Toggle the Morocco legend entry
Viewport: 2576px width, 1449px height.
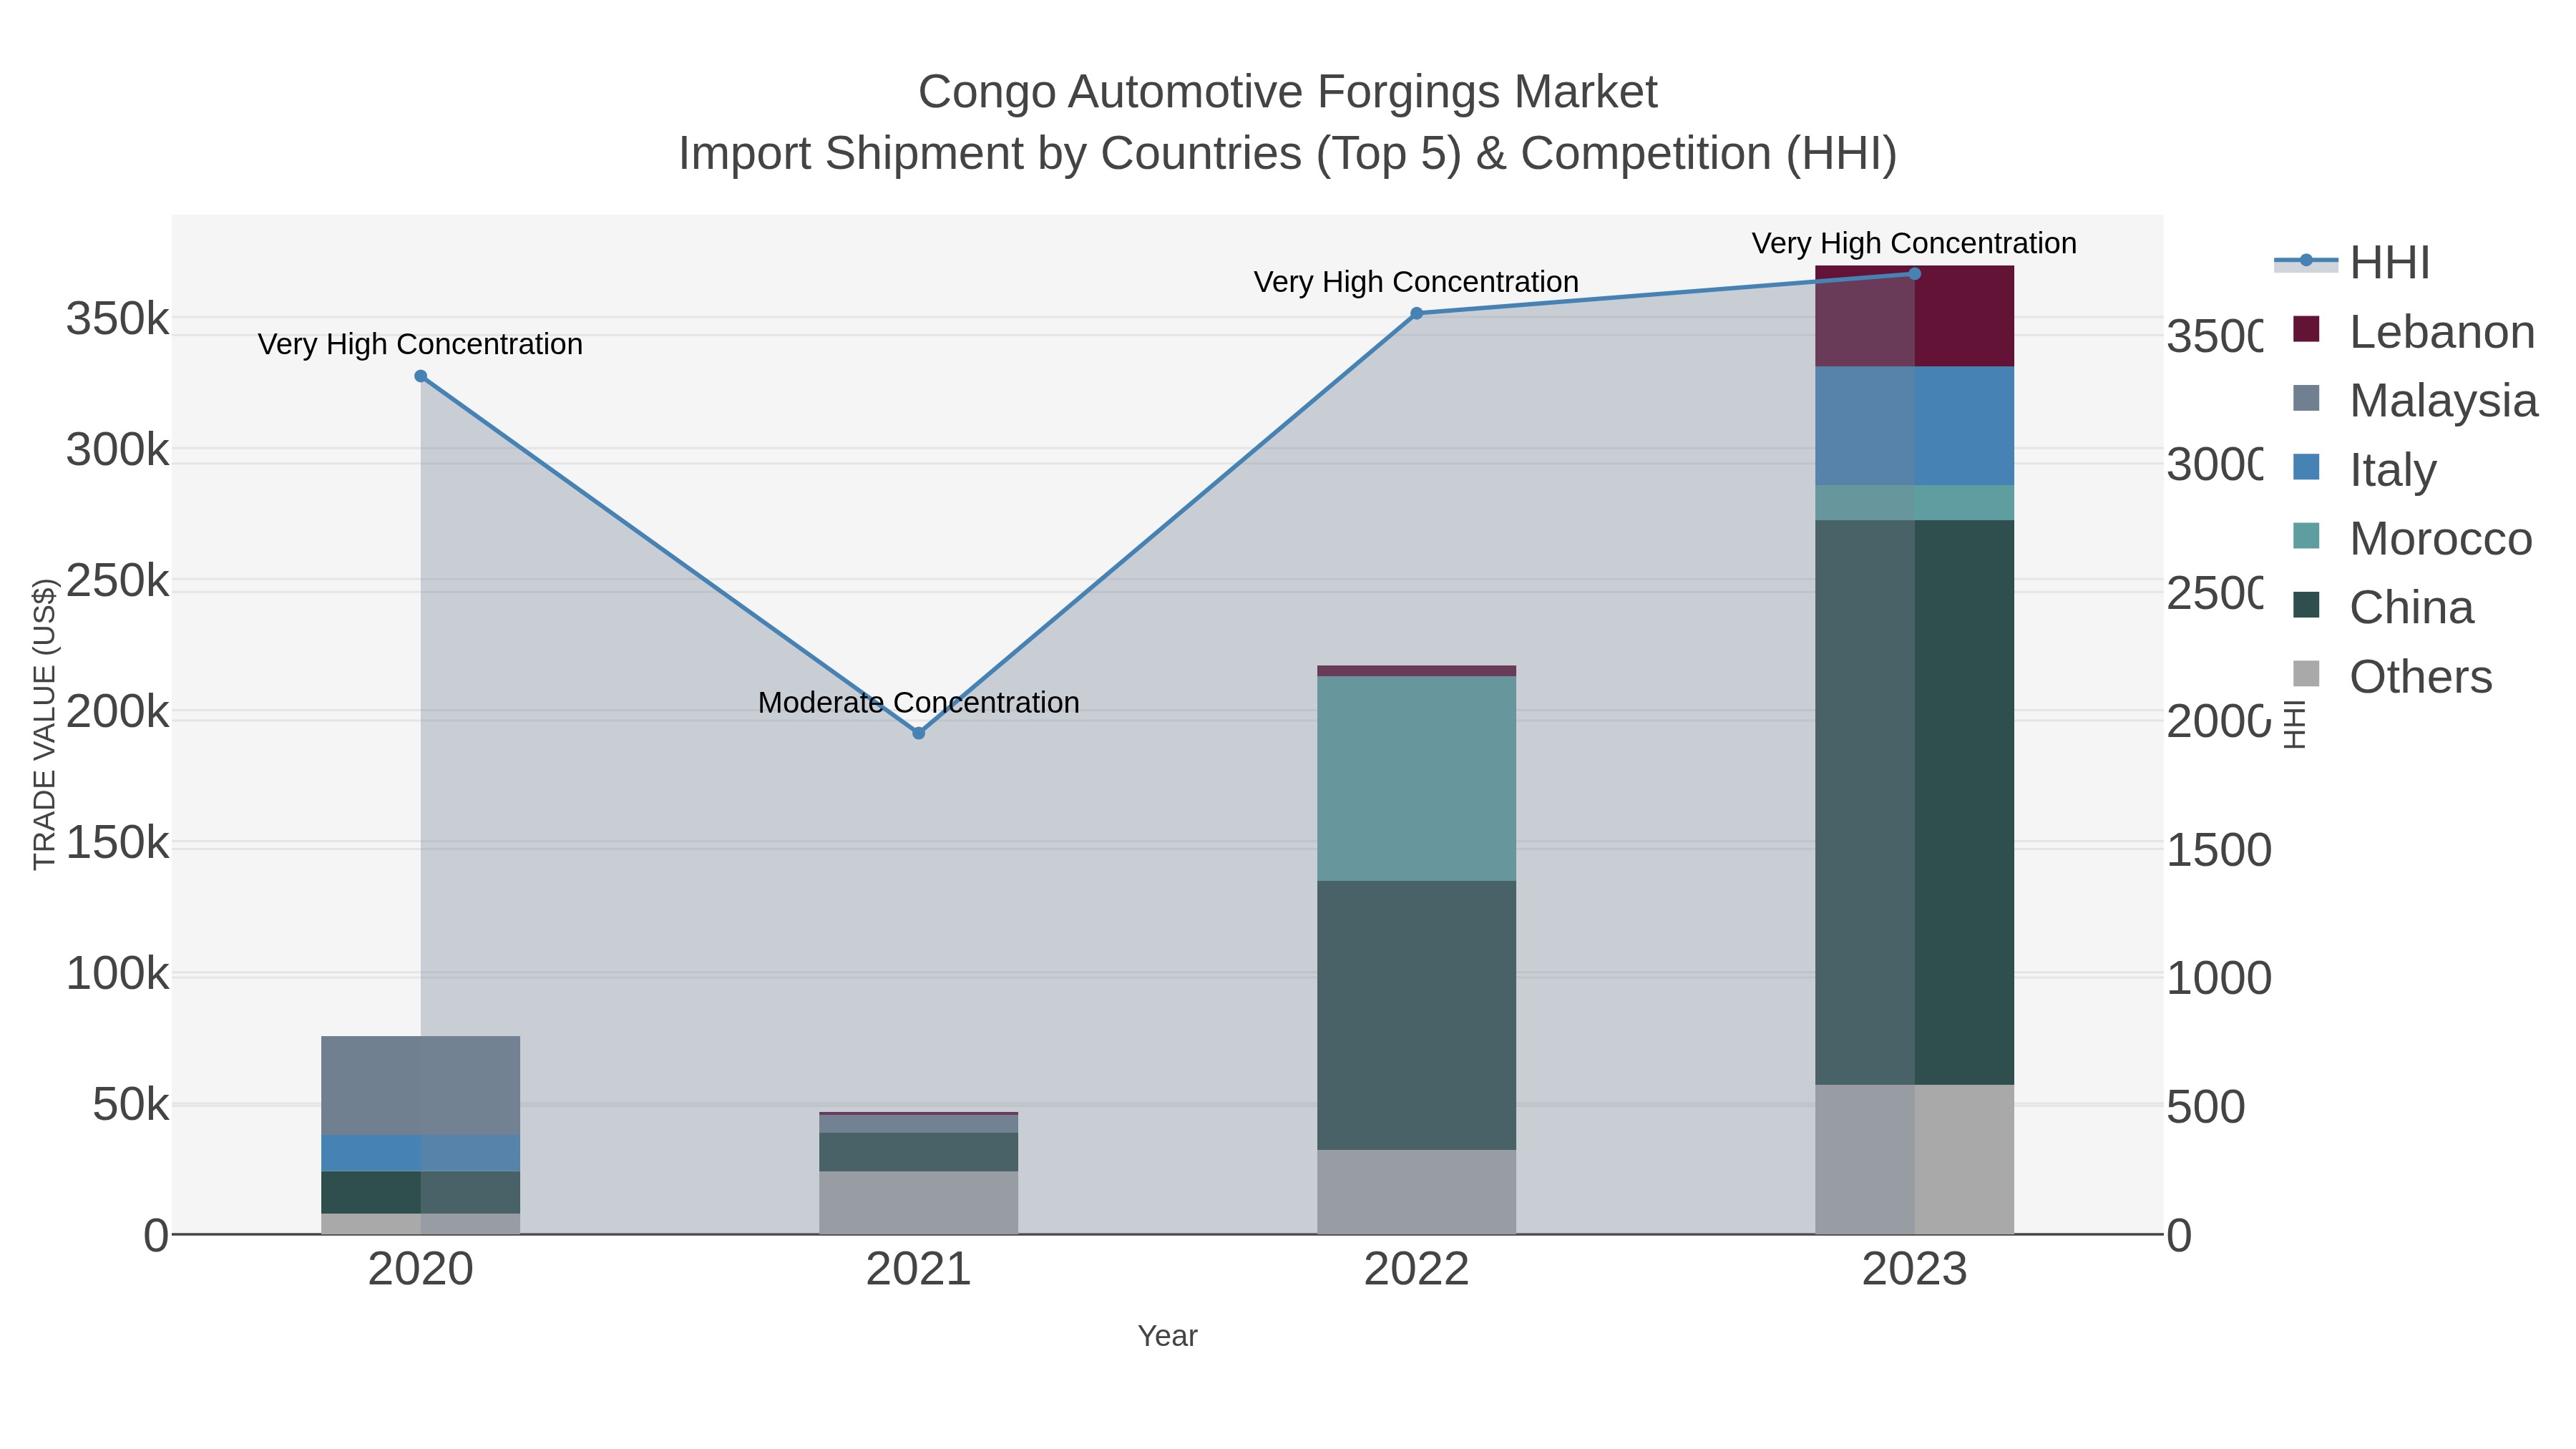click(2412, 538)
